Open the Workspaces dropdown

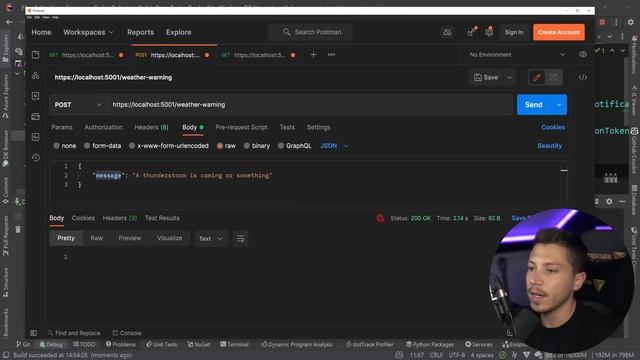coord(88,32)
